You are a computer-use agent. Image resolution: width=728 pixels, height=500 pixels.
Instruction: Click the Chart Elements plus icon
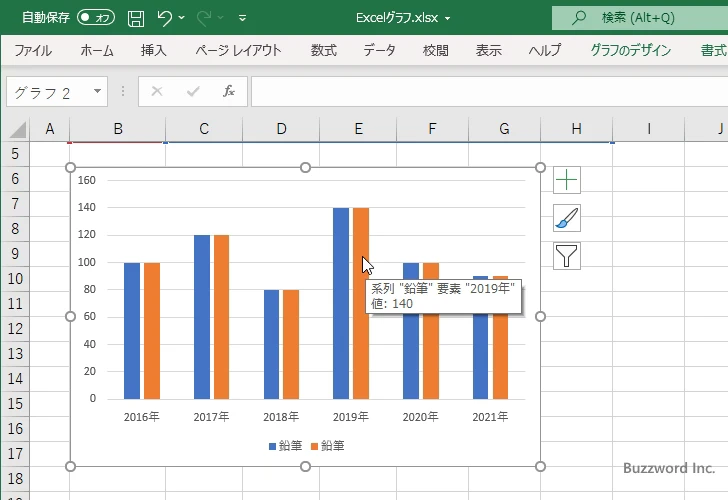[567, 180]
